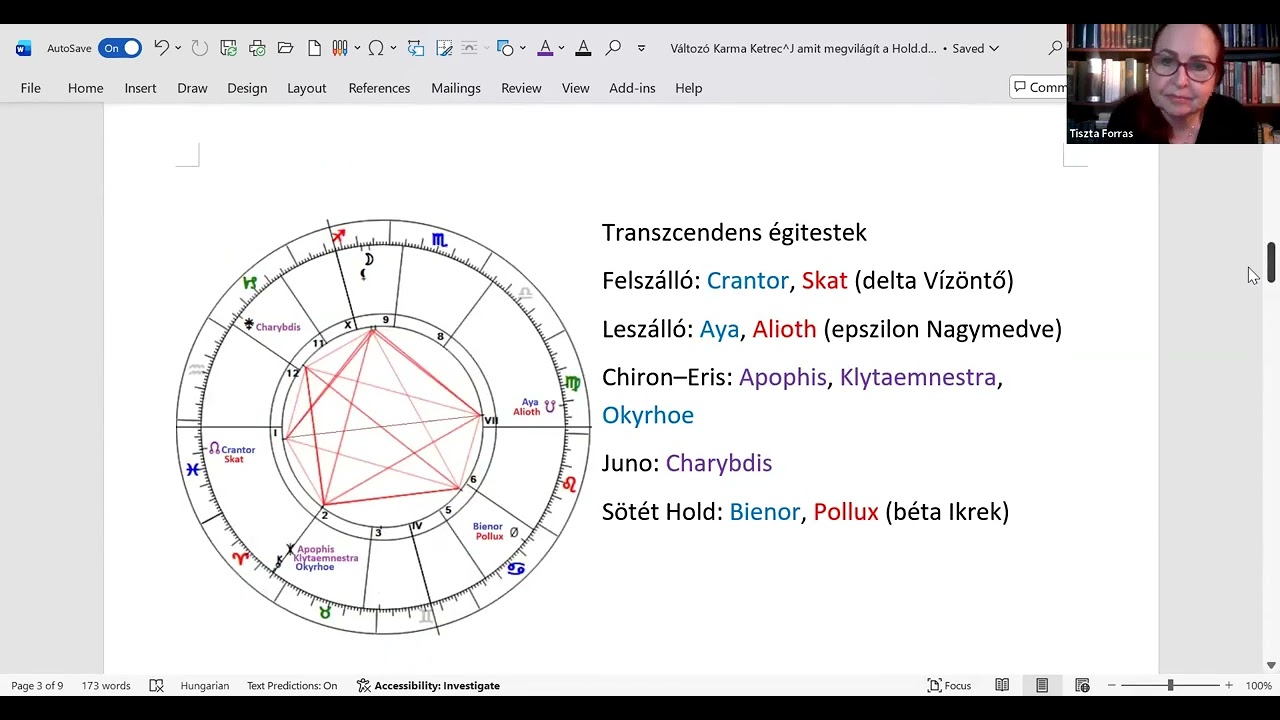Open the Layout ribbon tab
The image size is (1280, 720).
[x=307, y=88]
